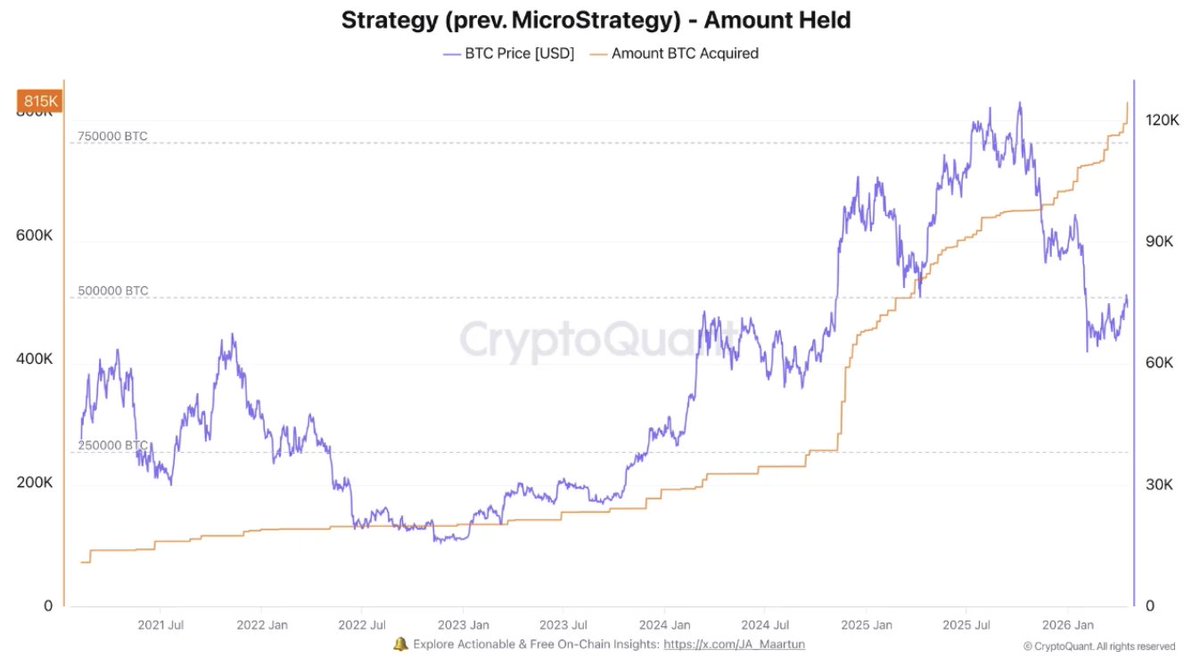
Task: Click the 2024 Jul date axis label
Action: 764,625
